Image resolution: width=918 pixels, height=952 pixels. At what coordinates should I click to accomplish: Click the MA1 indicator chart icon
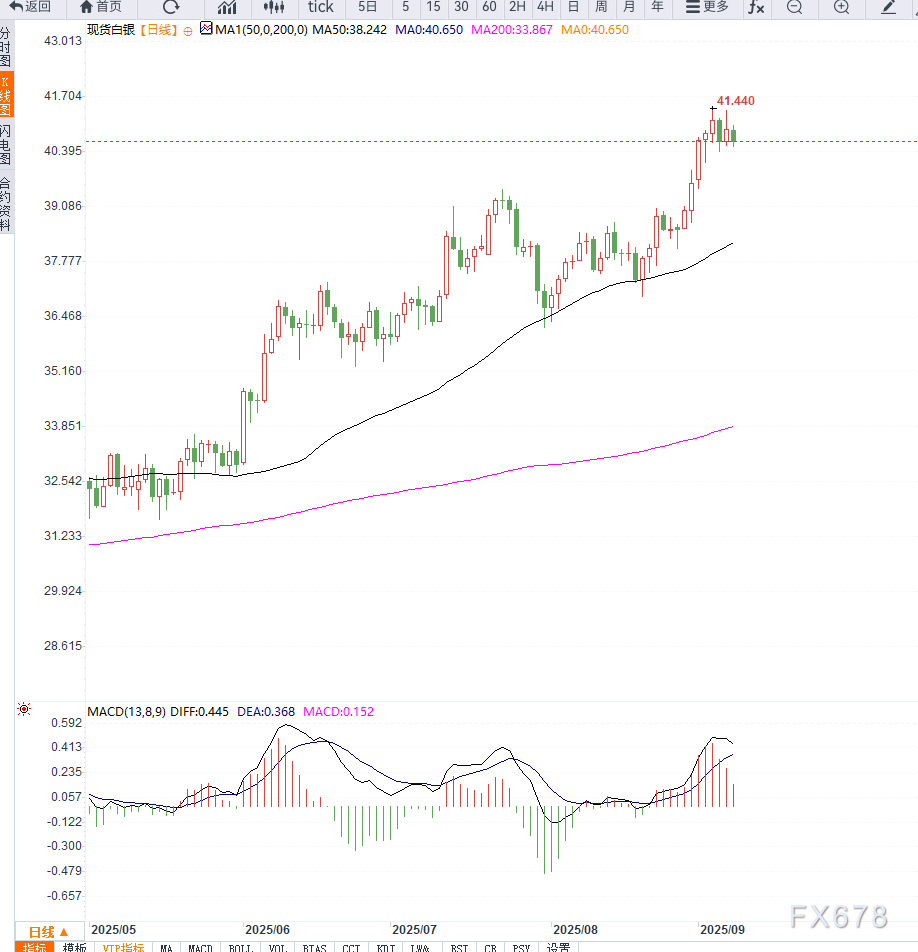click(206, 29)
